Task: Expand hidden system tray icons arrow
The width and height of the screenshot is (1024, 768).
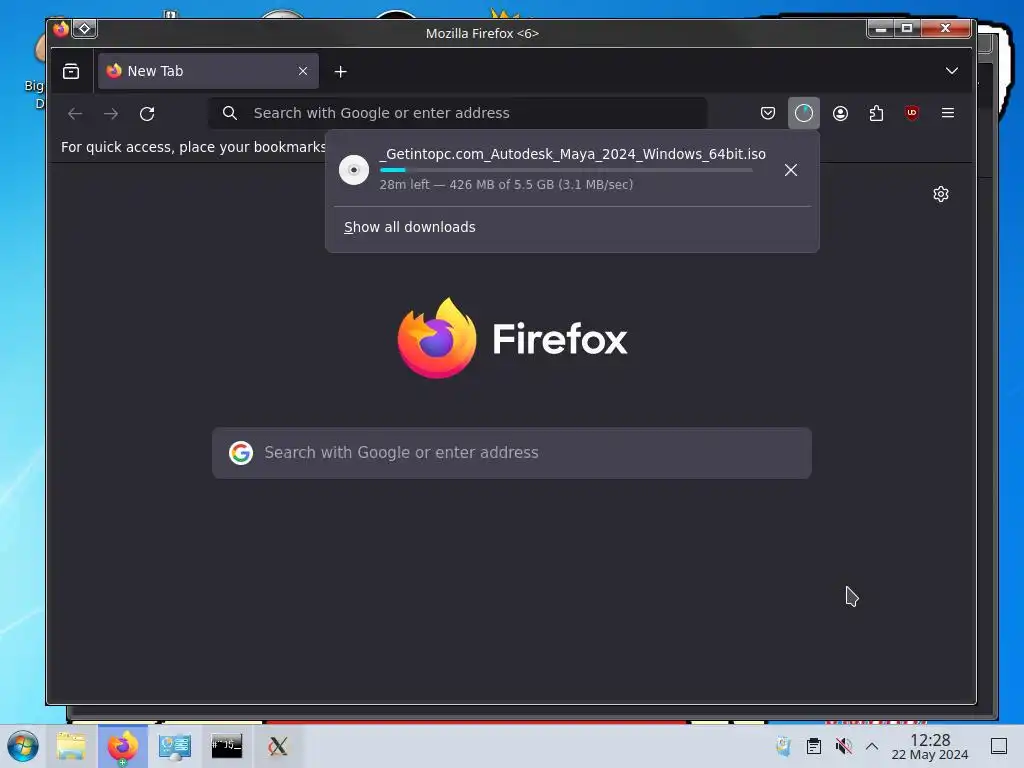Action: 872,746
